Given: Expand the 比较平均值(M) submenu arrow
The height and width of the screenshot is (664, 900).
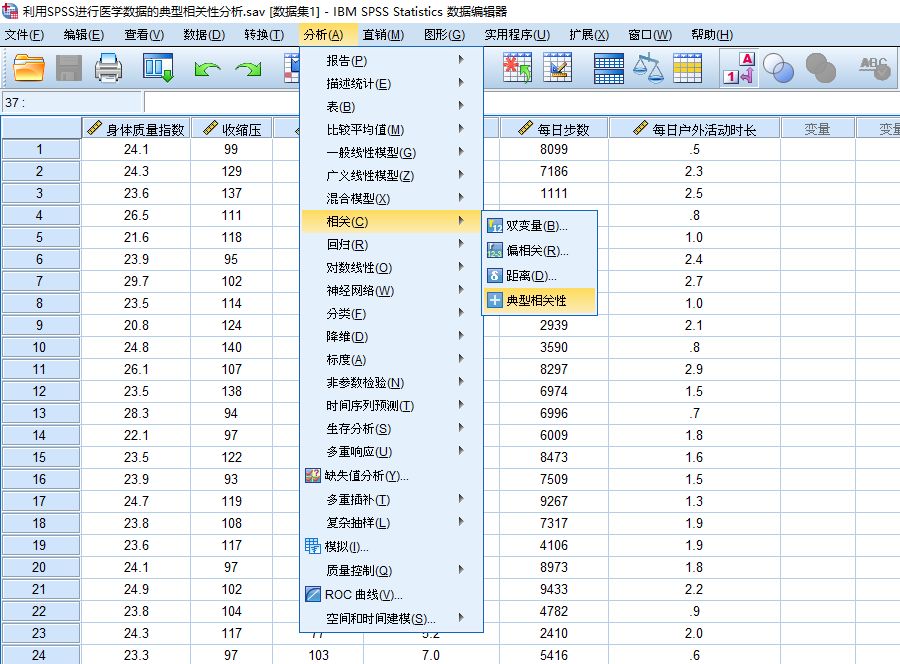Looking at the screenshot, I should (x=461, y=129).
